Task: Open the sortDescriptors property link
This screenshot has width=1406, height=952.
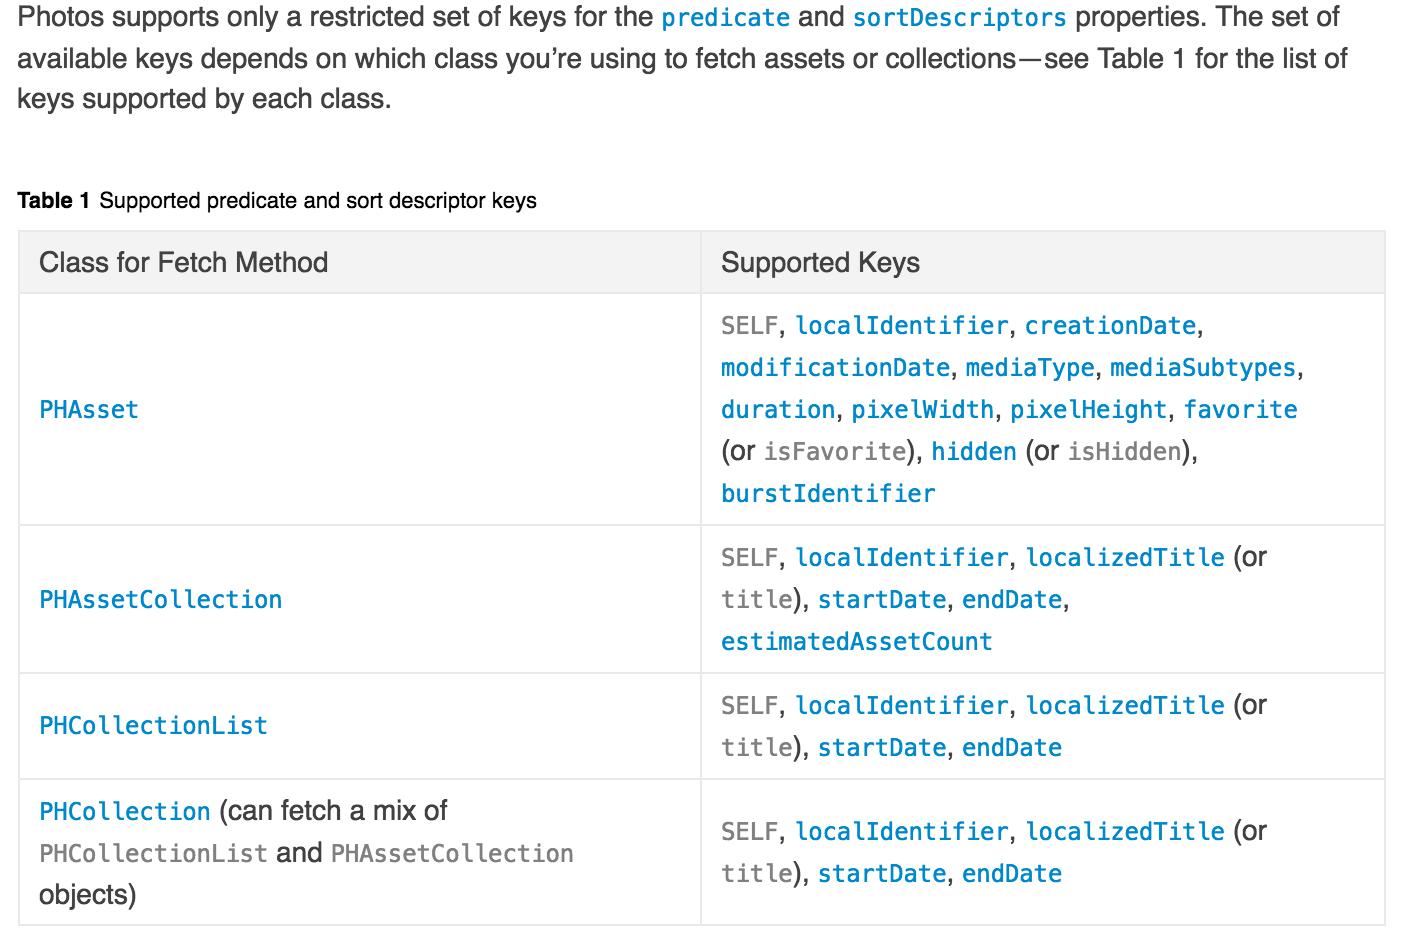Action: (x=959, y=18)
